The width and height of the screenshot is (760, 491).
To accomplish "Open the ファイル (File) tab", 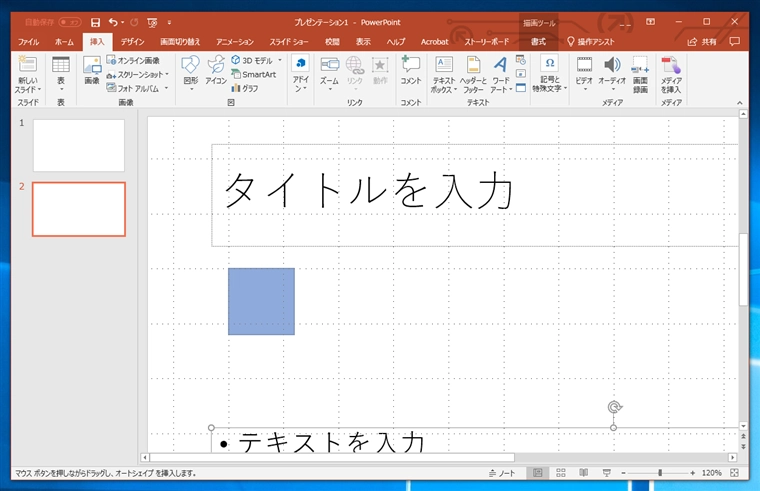I will (x=29, y=42).
